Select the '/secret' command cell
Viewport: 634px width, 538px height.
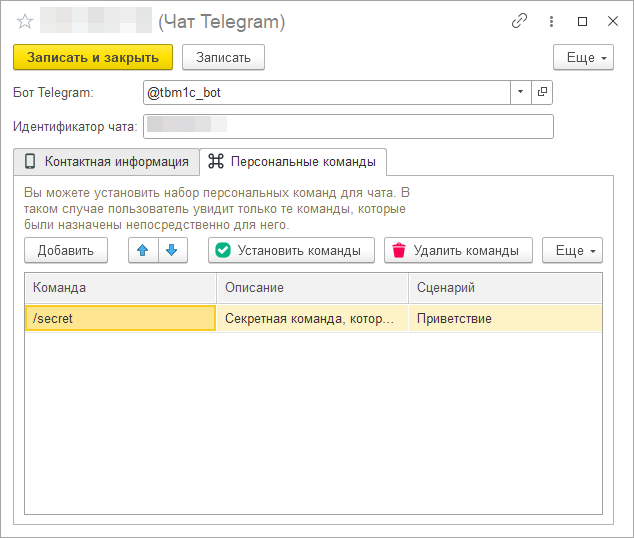tap(120, 318)
